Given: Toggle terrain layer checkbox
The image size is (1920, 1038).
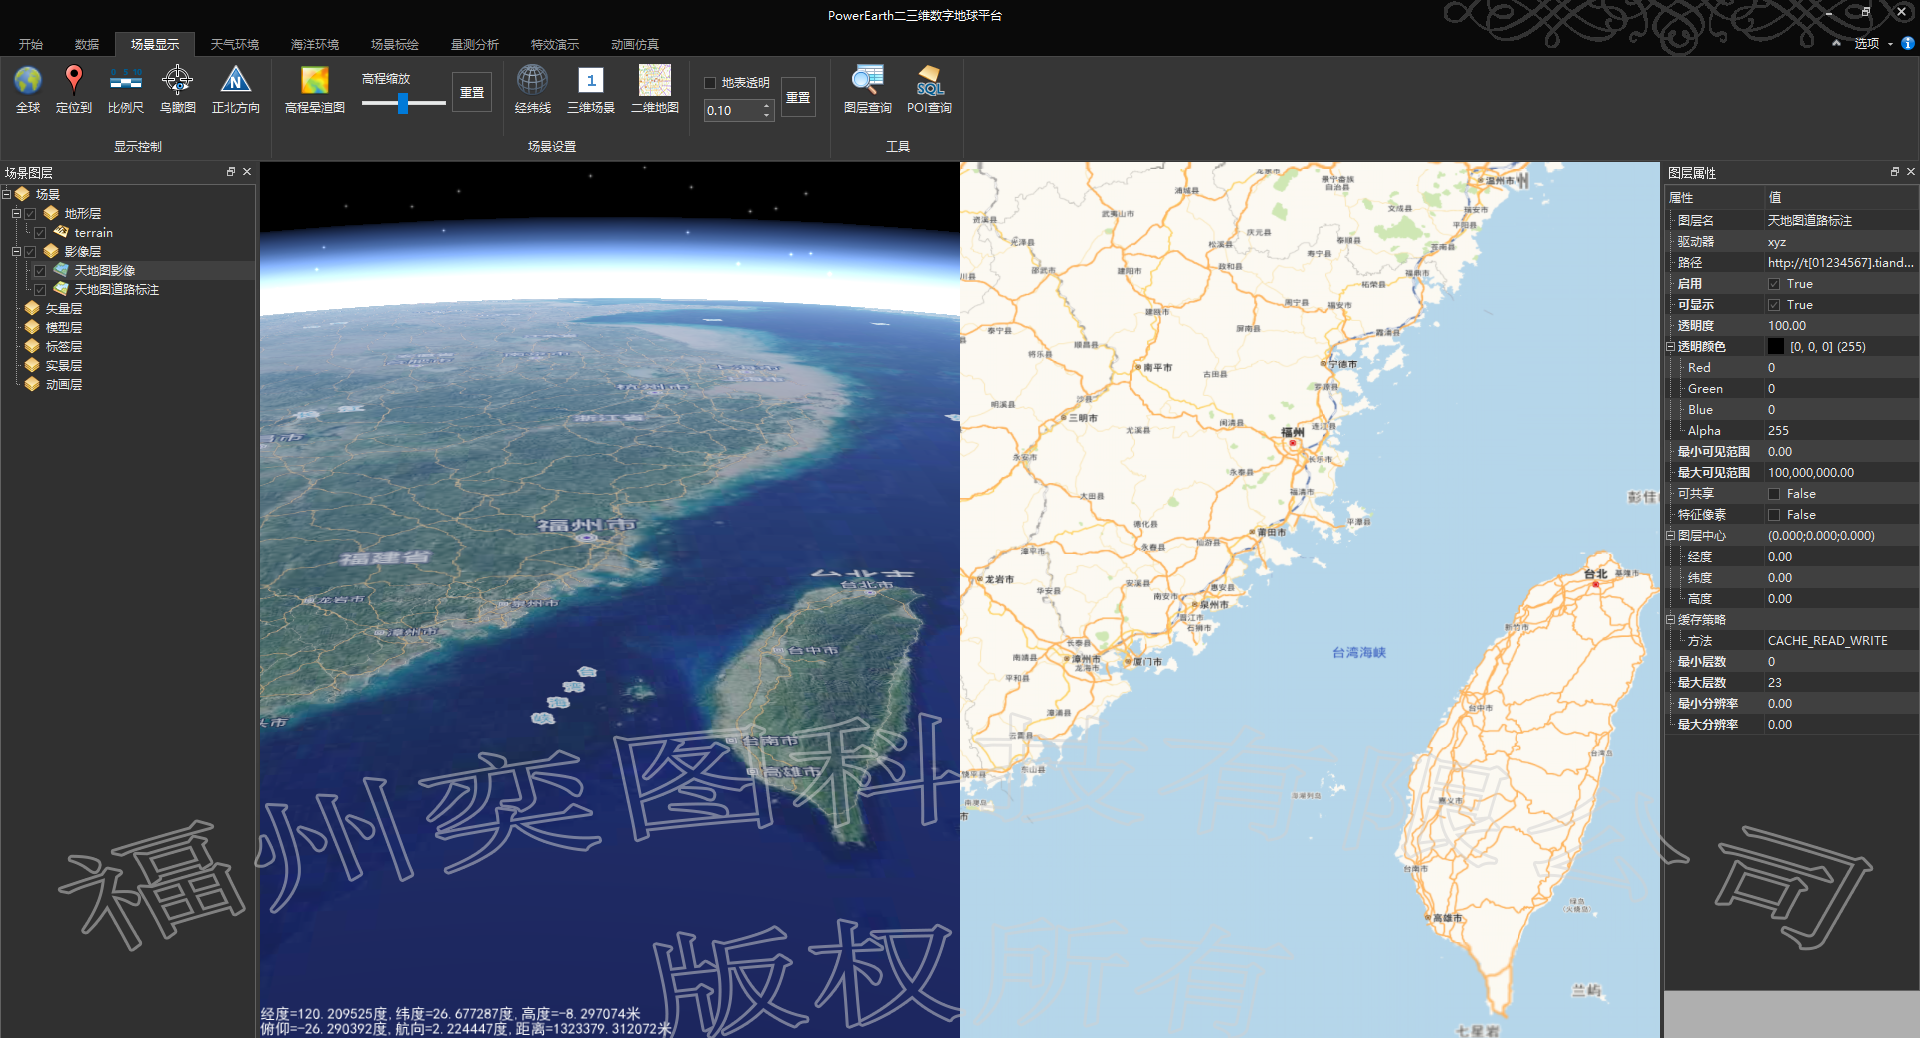Looking at the screenshot, I should (40, 233).
